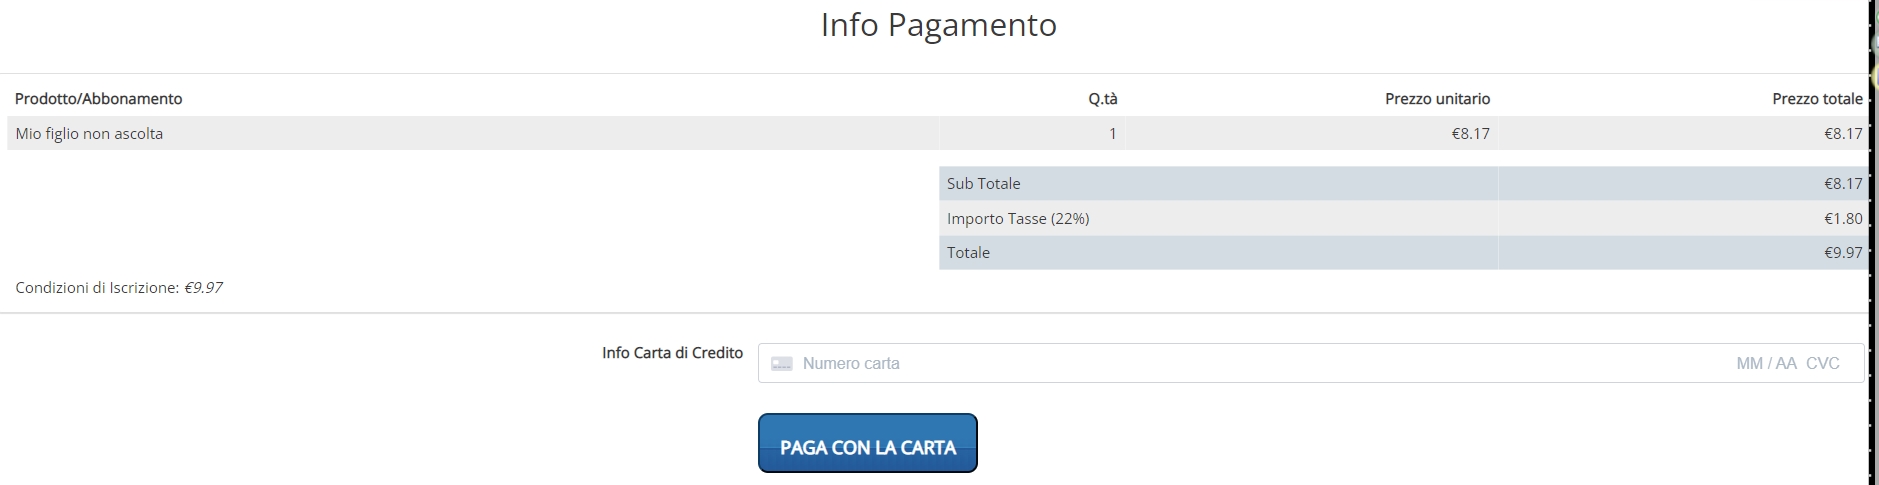Image resolution: width=1879 pixels, height=485 pixels.
Task: Click the Importo Tasse (22%) label
Action: click(x=1018, y=219)
